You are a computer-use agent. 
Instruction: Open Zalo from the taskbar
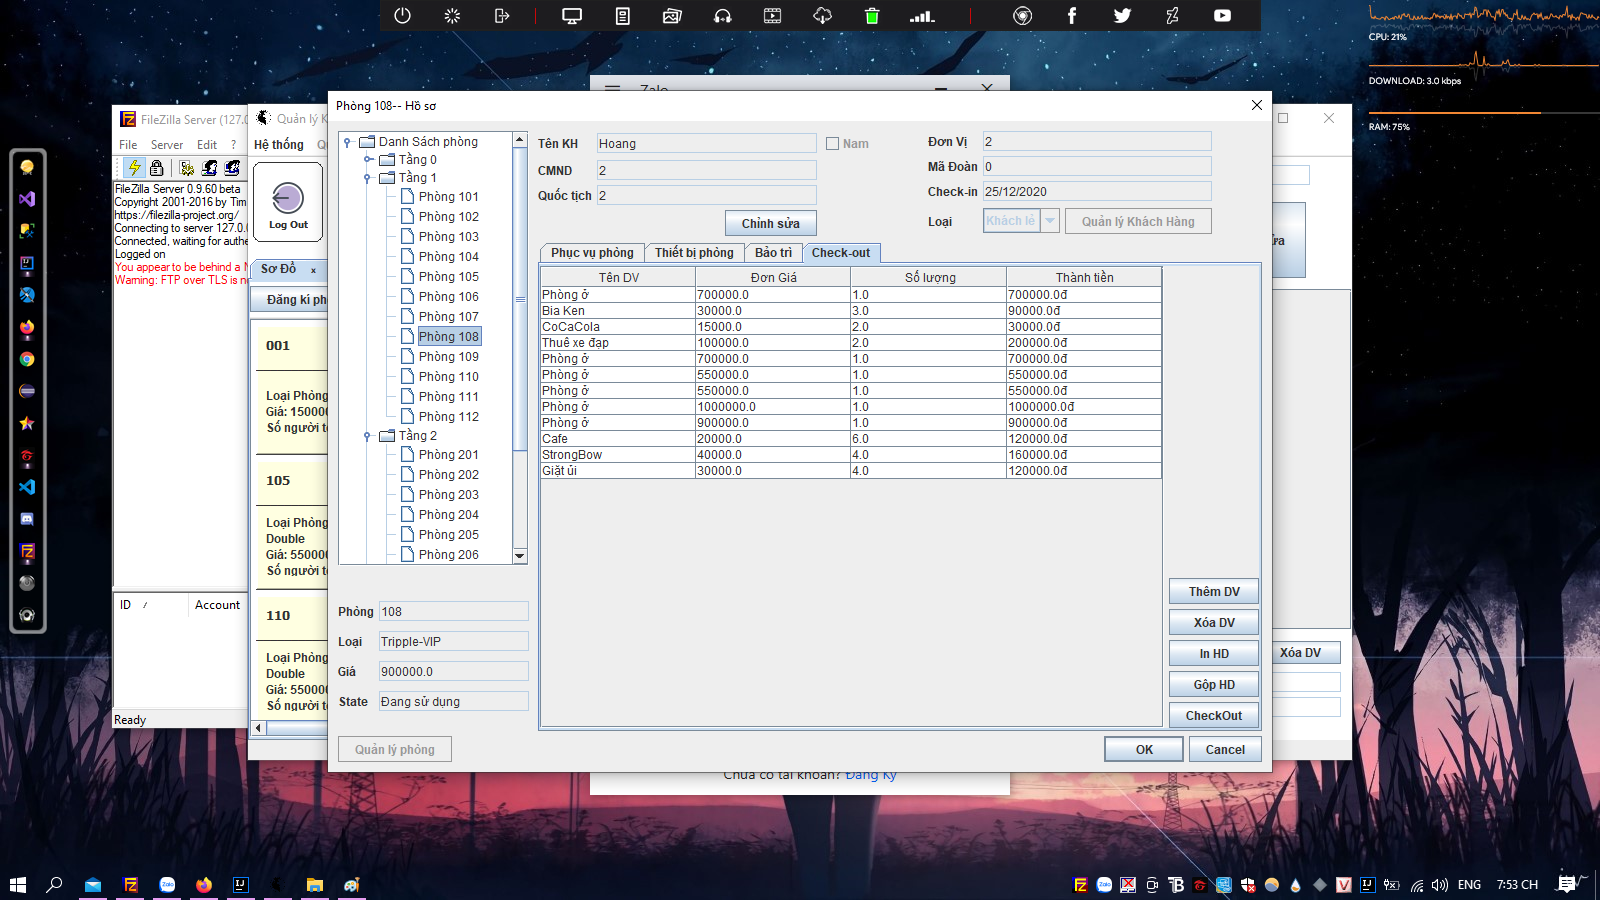pos(167,884)
